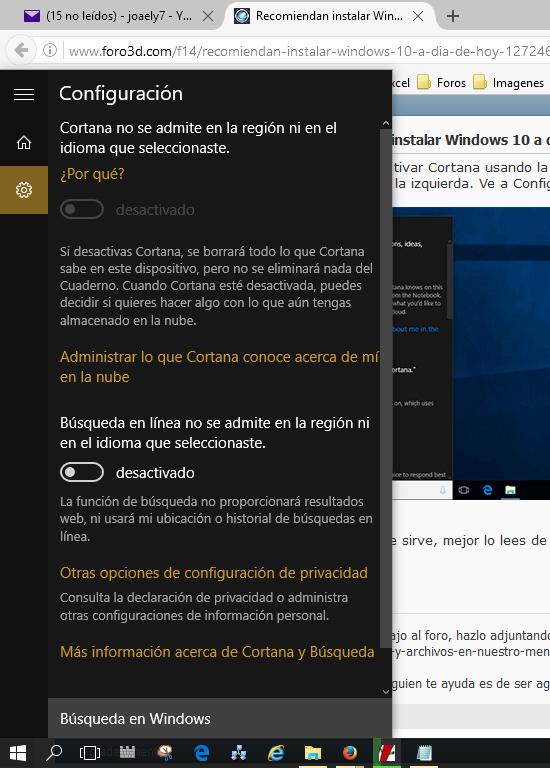
Task: Launch Microsoft Edge from the taskbar
Action: click(201, 753)
